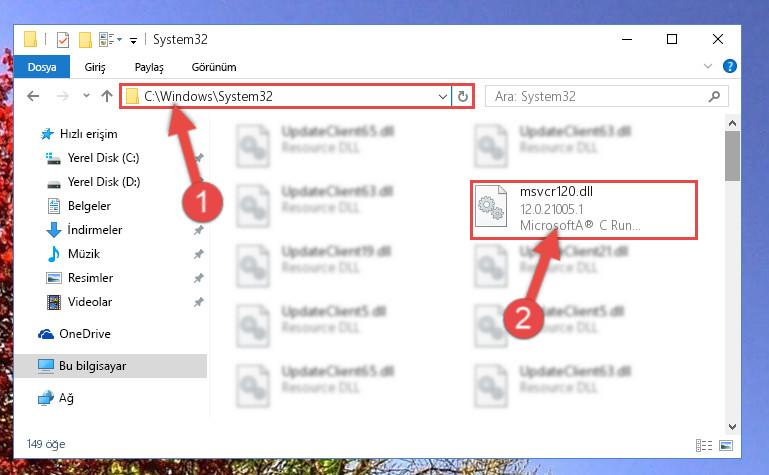Unpin Müzik using its pin icon

pos(198,254)
